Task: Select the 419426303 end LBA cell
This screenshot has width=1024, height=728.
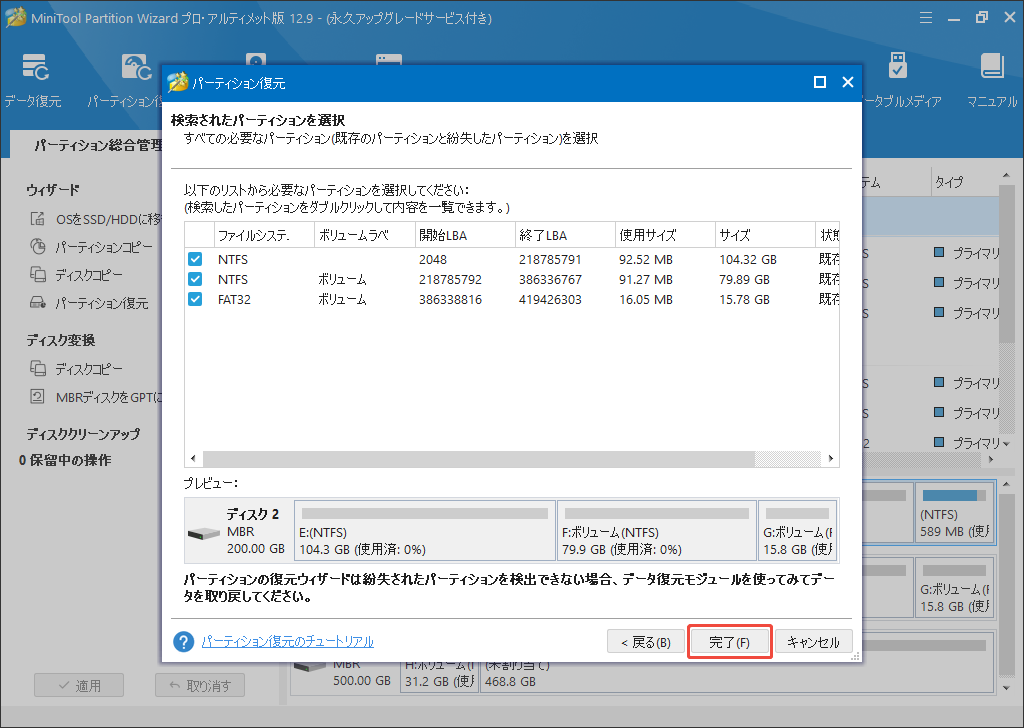Action: (550, 300)
